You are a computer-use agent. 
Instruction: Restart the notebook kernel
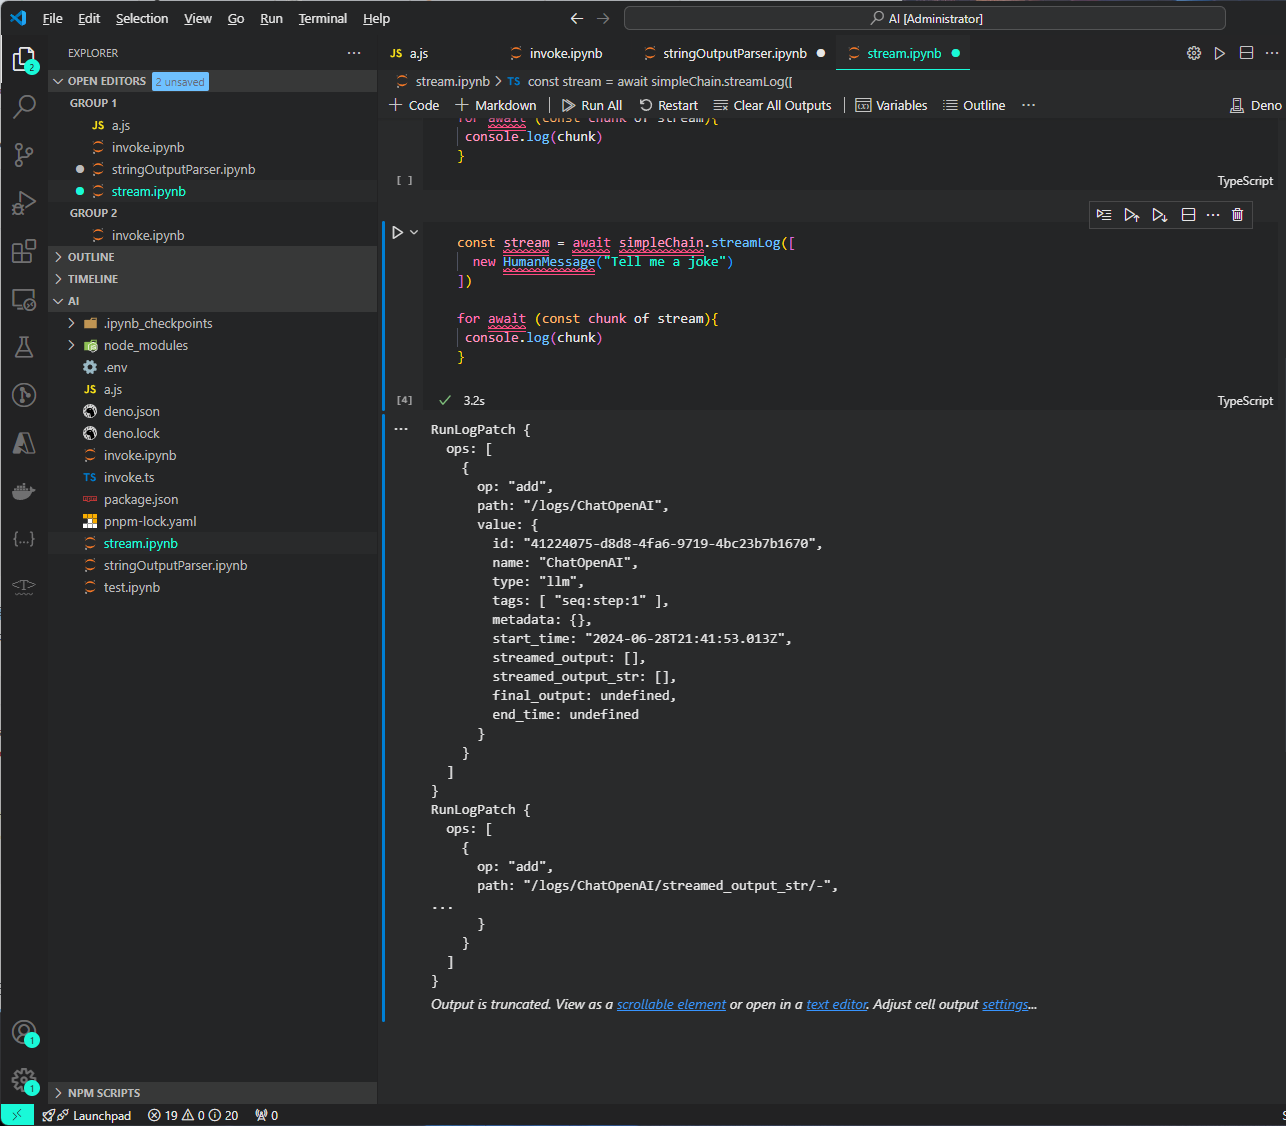tap(669, 105)
